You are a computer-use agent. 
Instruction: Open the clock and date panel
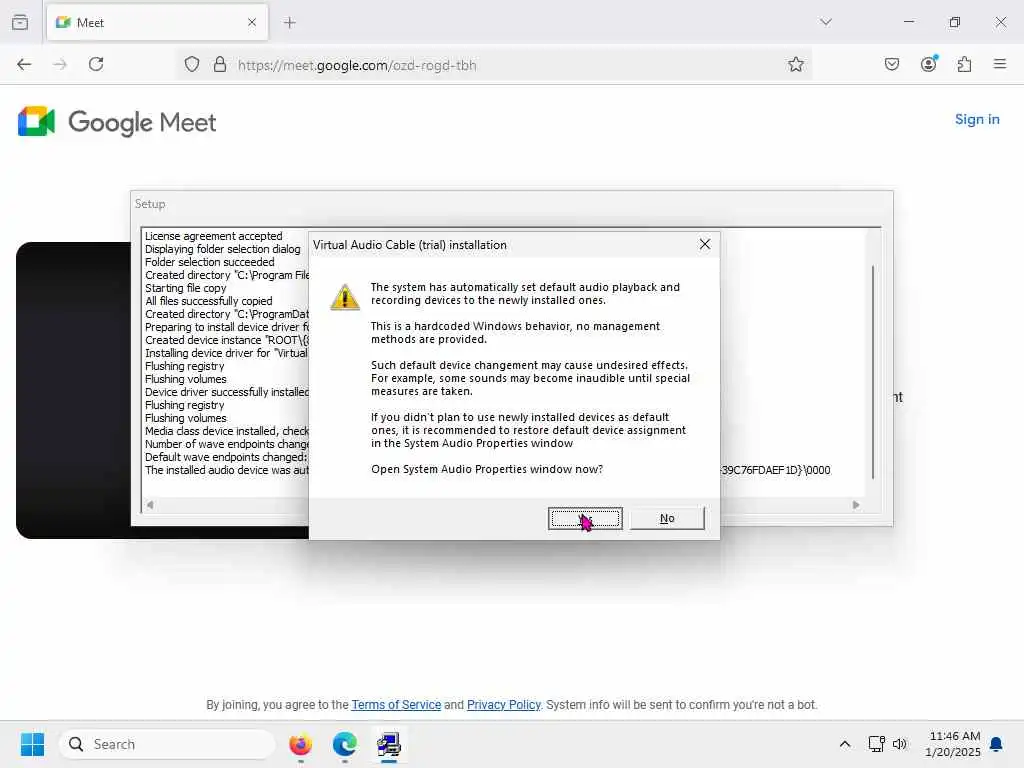point(953,744)
